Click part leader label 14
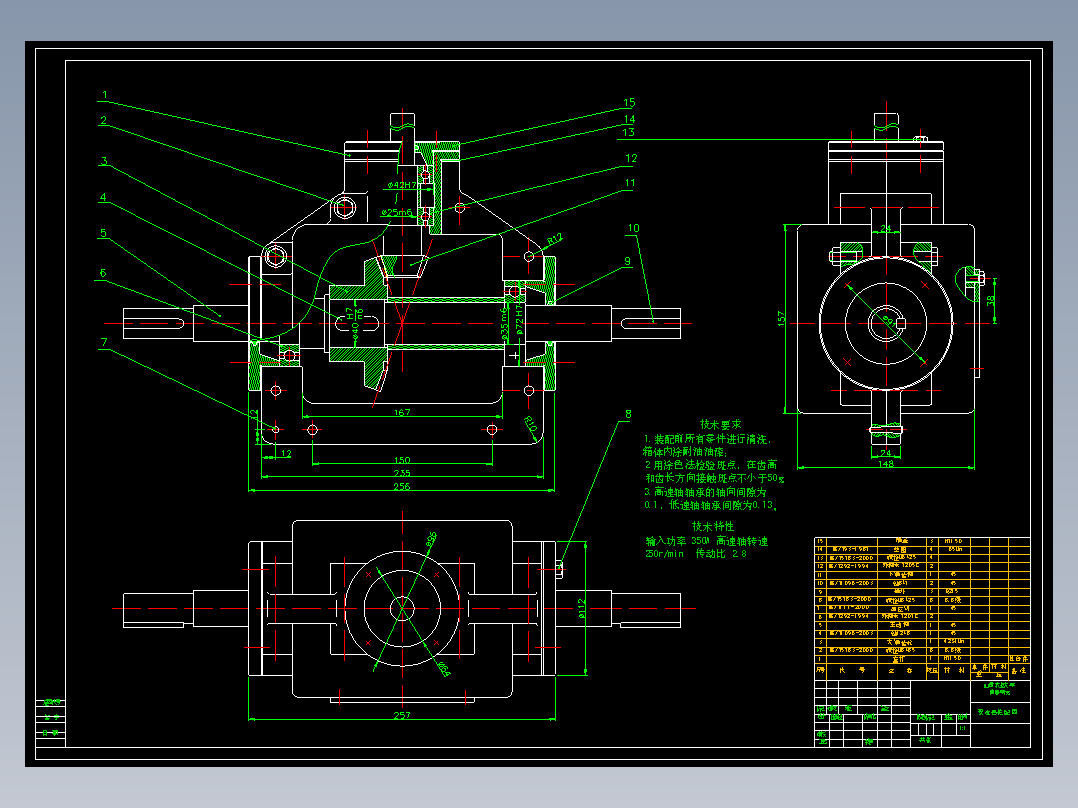Screen dimensions: 1078x808 click(x=629, y=119)
